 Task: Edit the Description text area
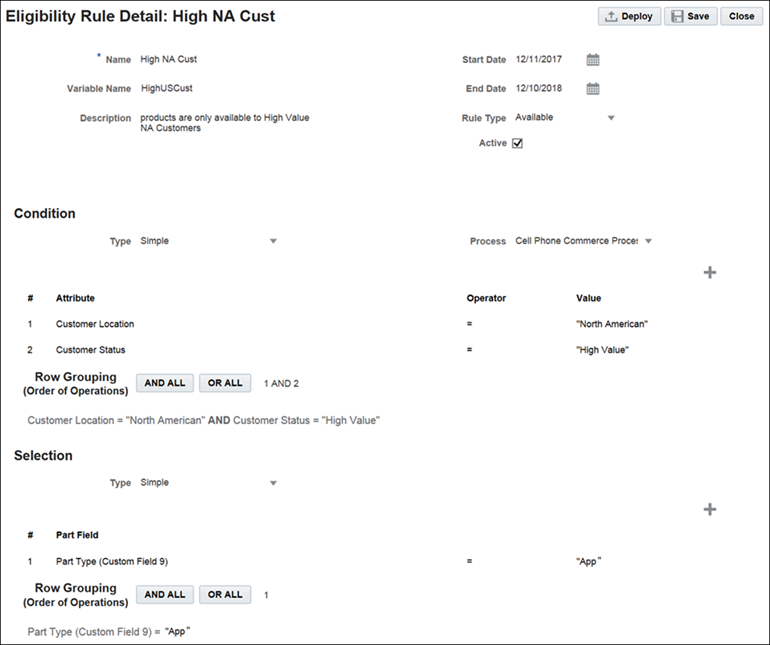coord(224,123)
